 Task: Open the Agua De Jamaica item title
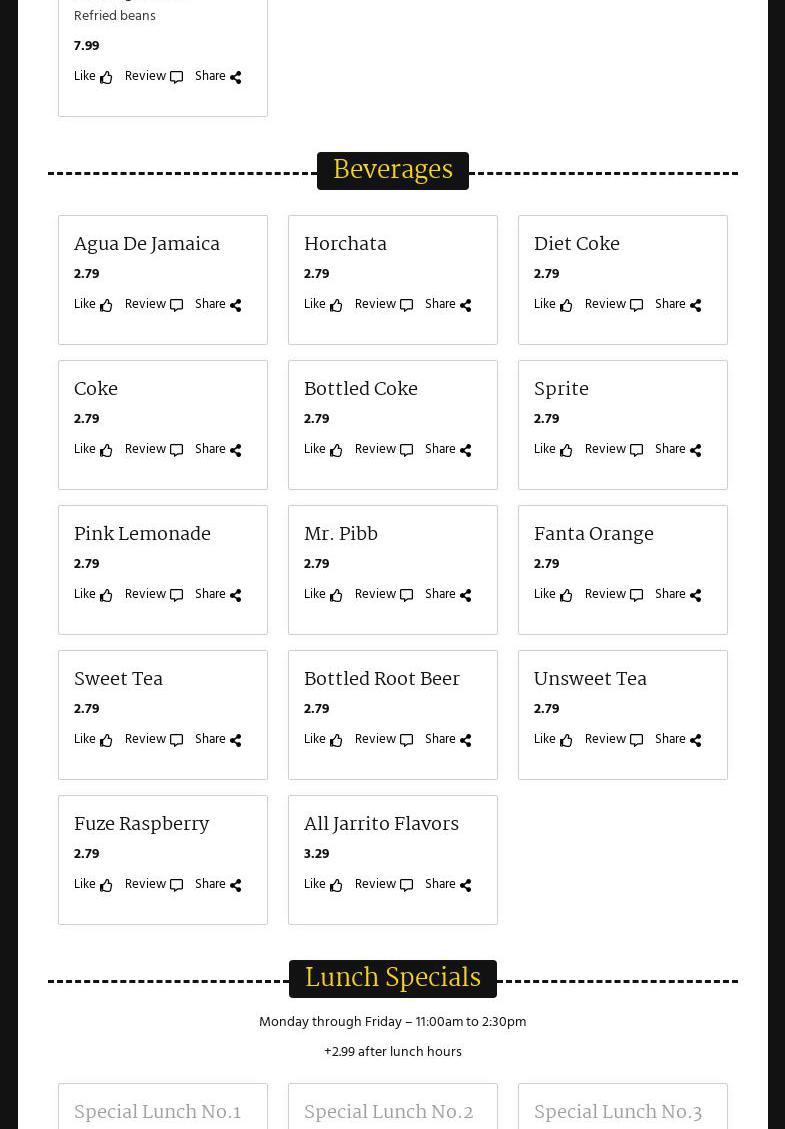point(147,244)
